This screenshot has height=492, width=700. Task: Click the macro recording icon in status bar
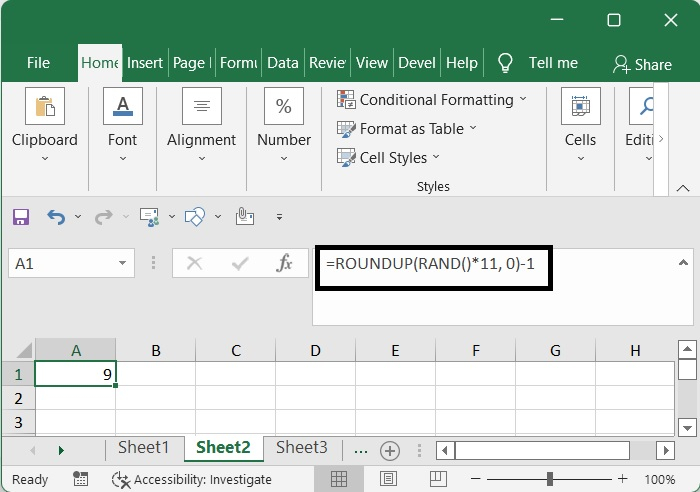point(80,479)
